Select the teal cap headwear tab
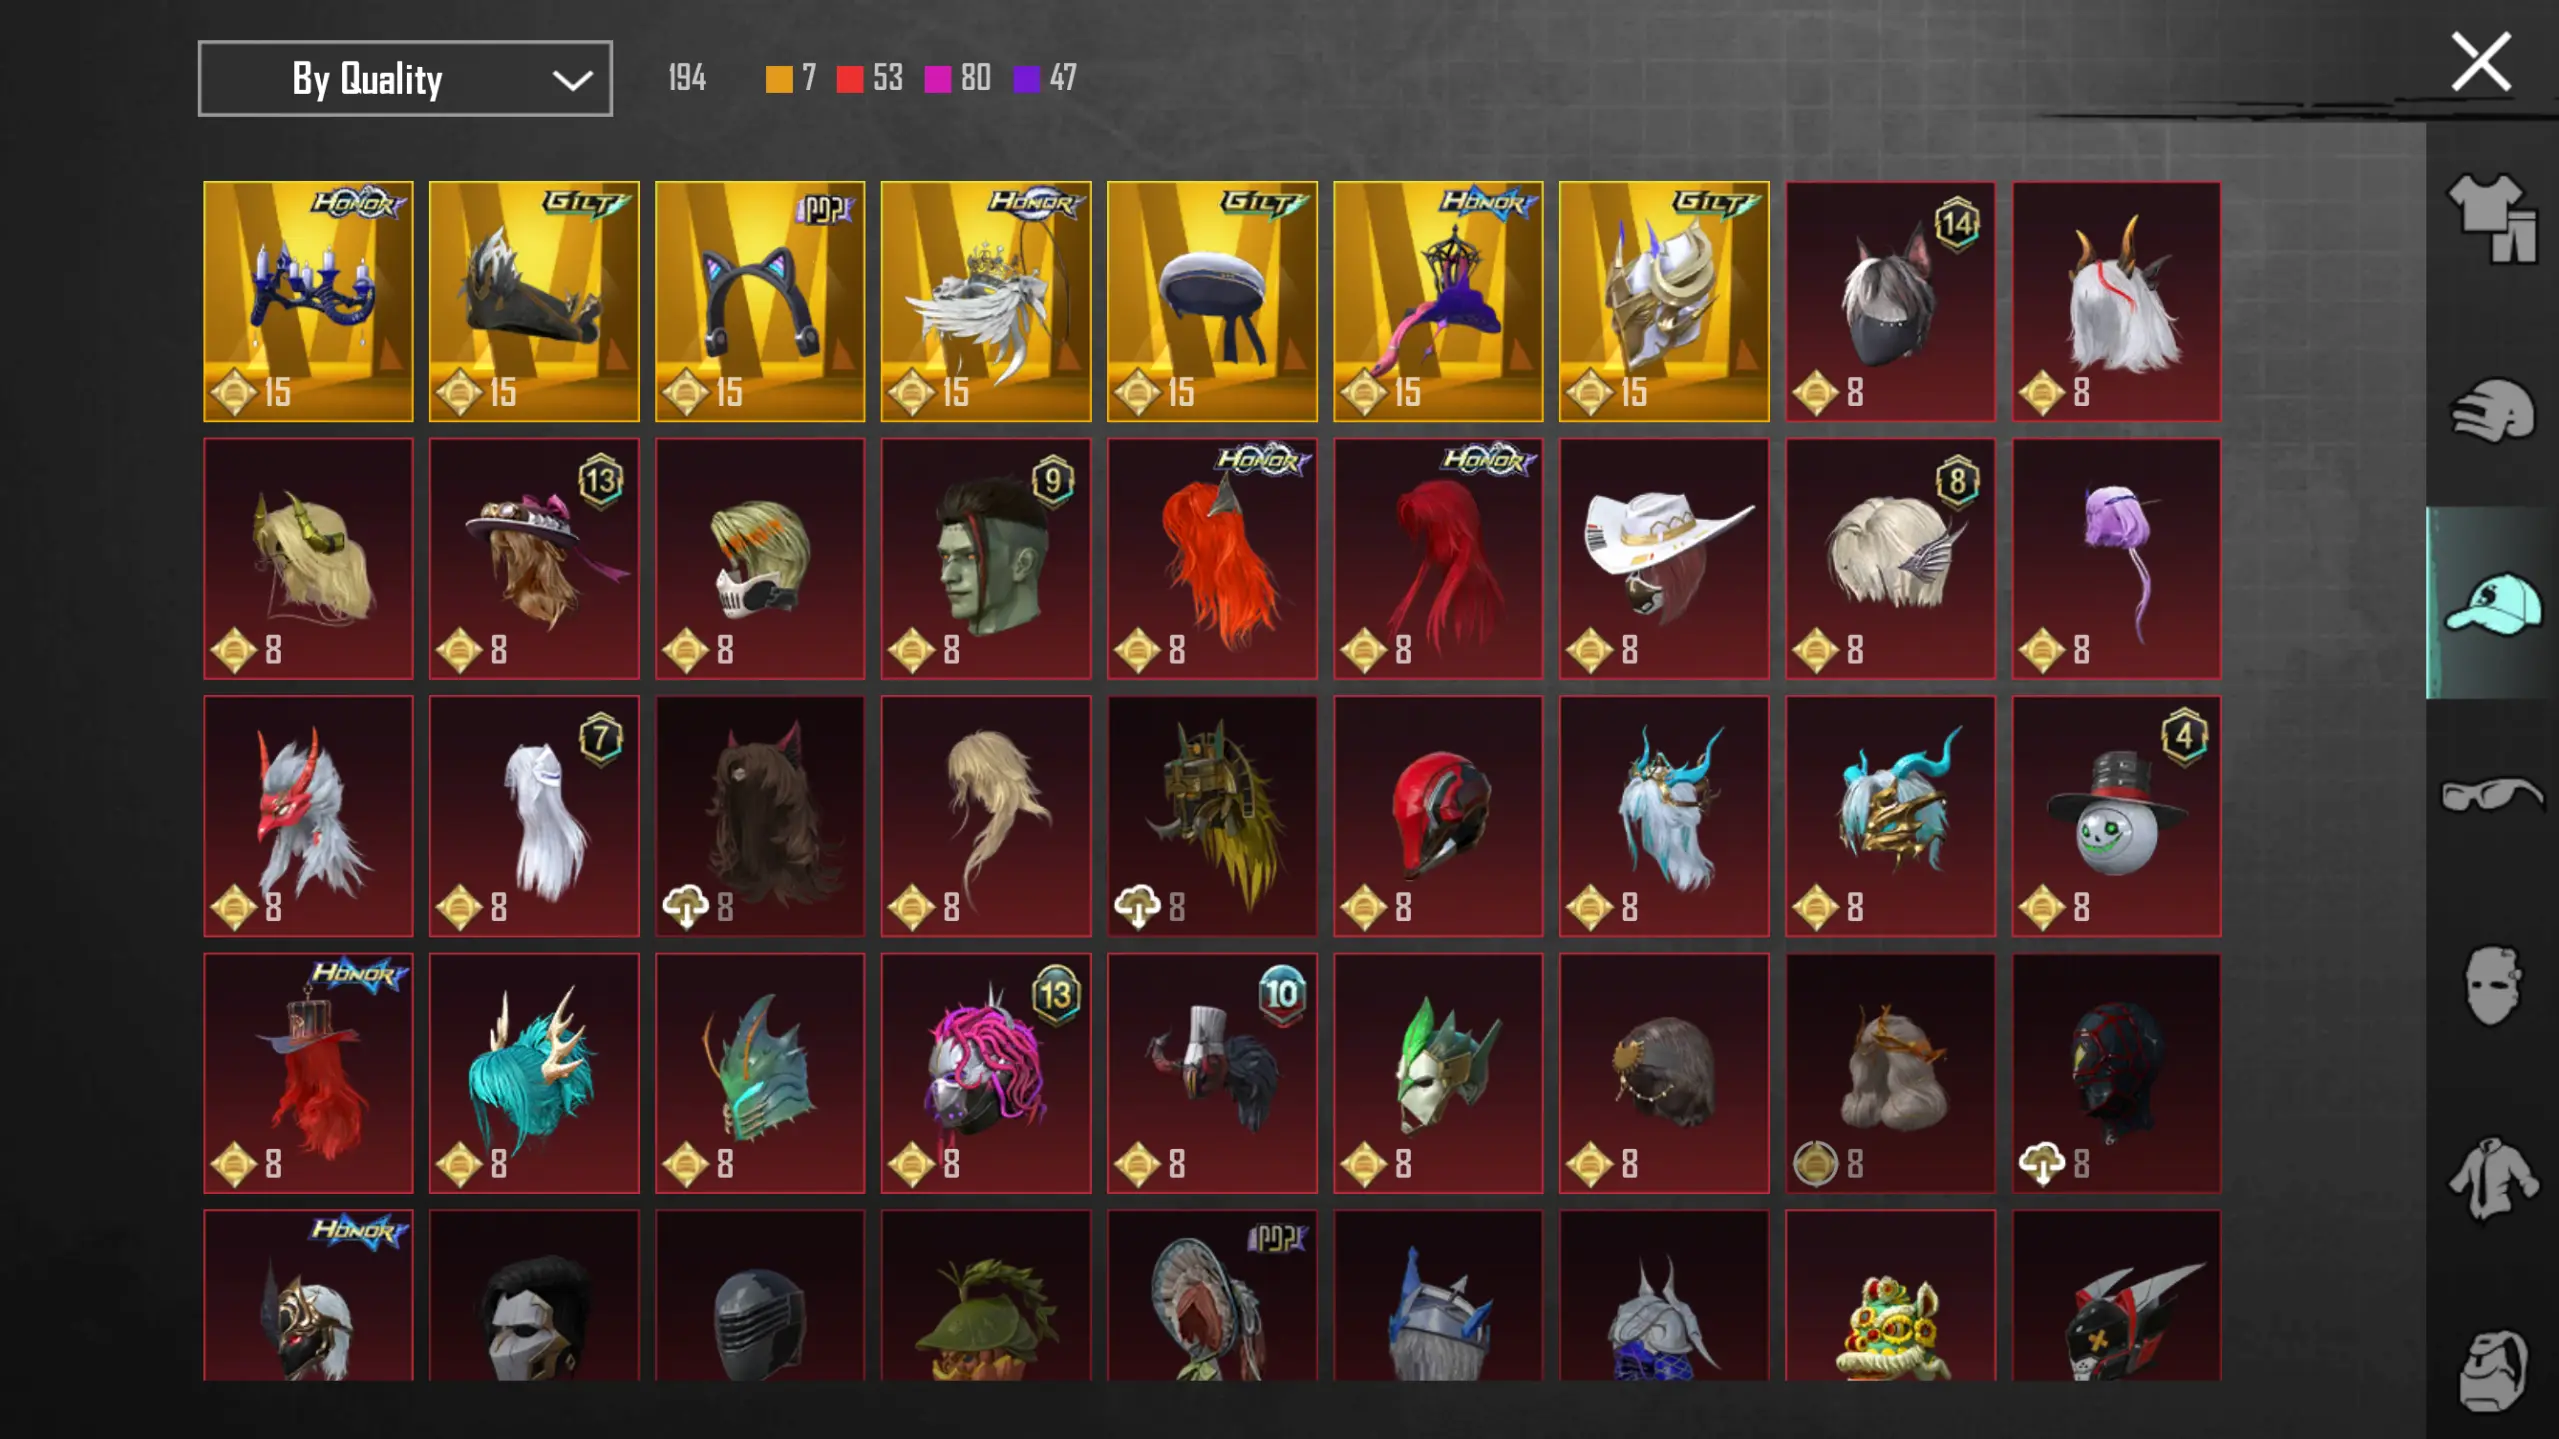The image size is (2559, 1439). click(x=2492, y=603)
